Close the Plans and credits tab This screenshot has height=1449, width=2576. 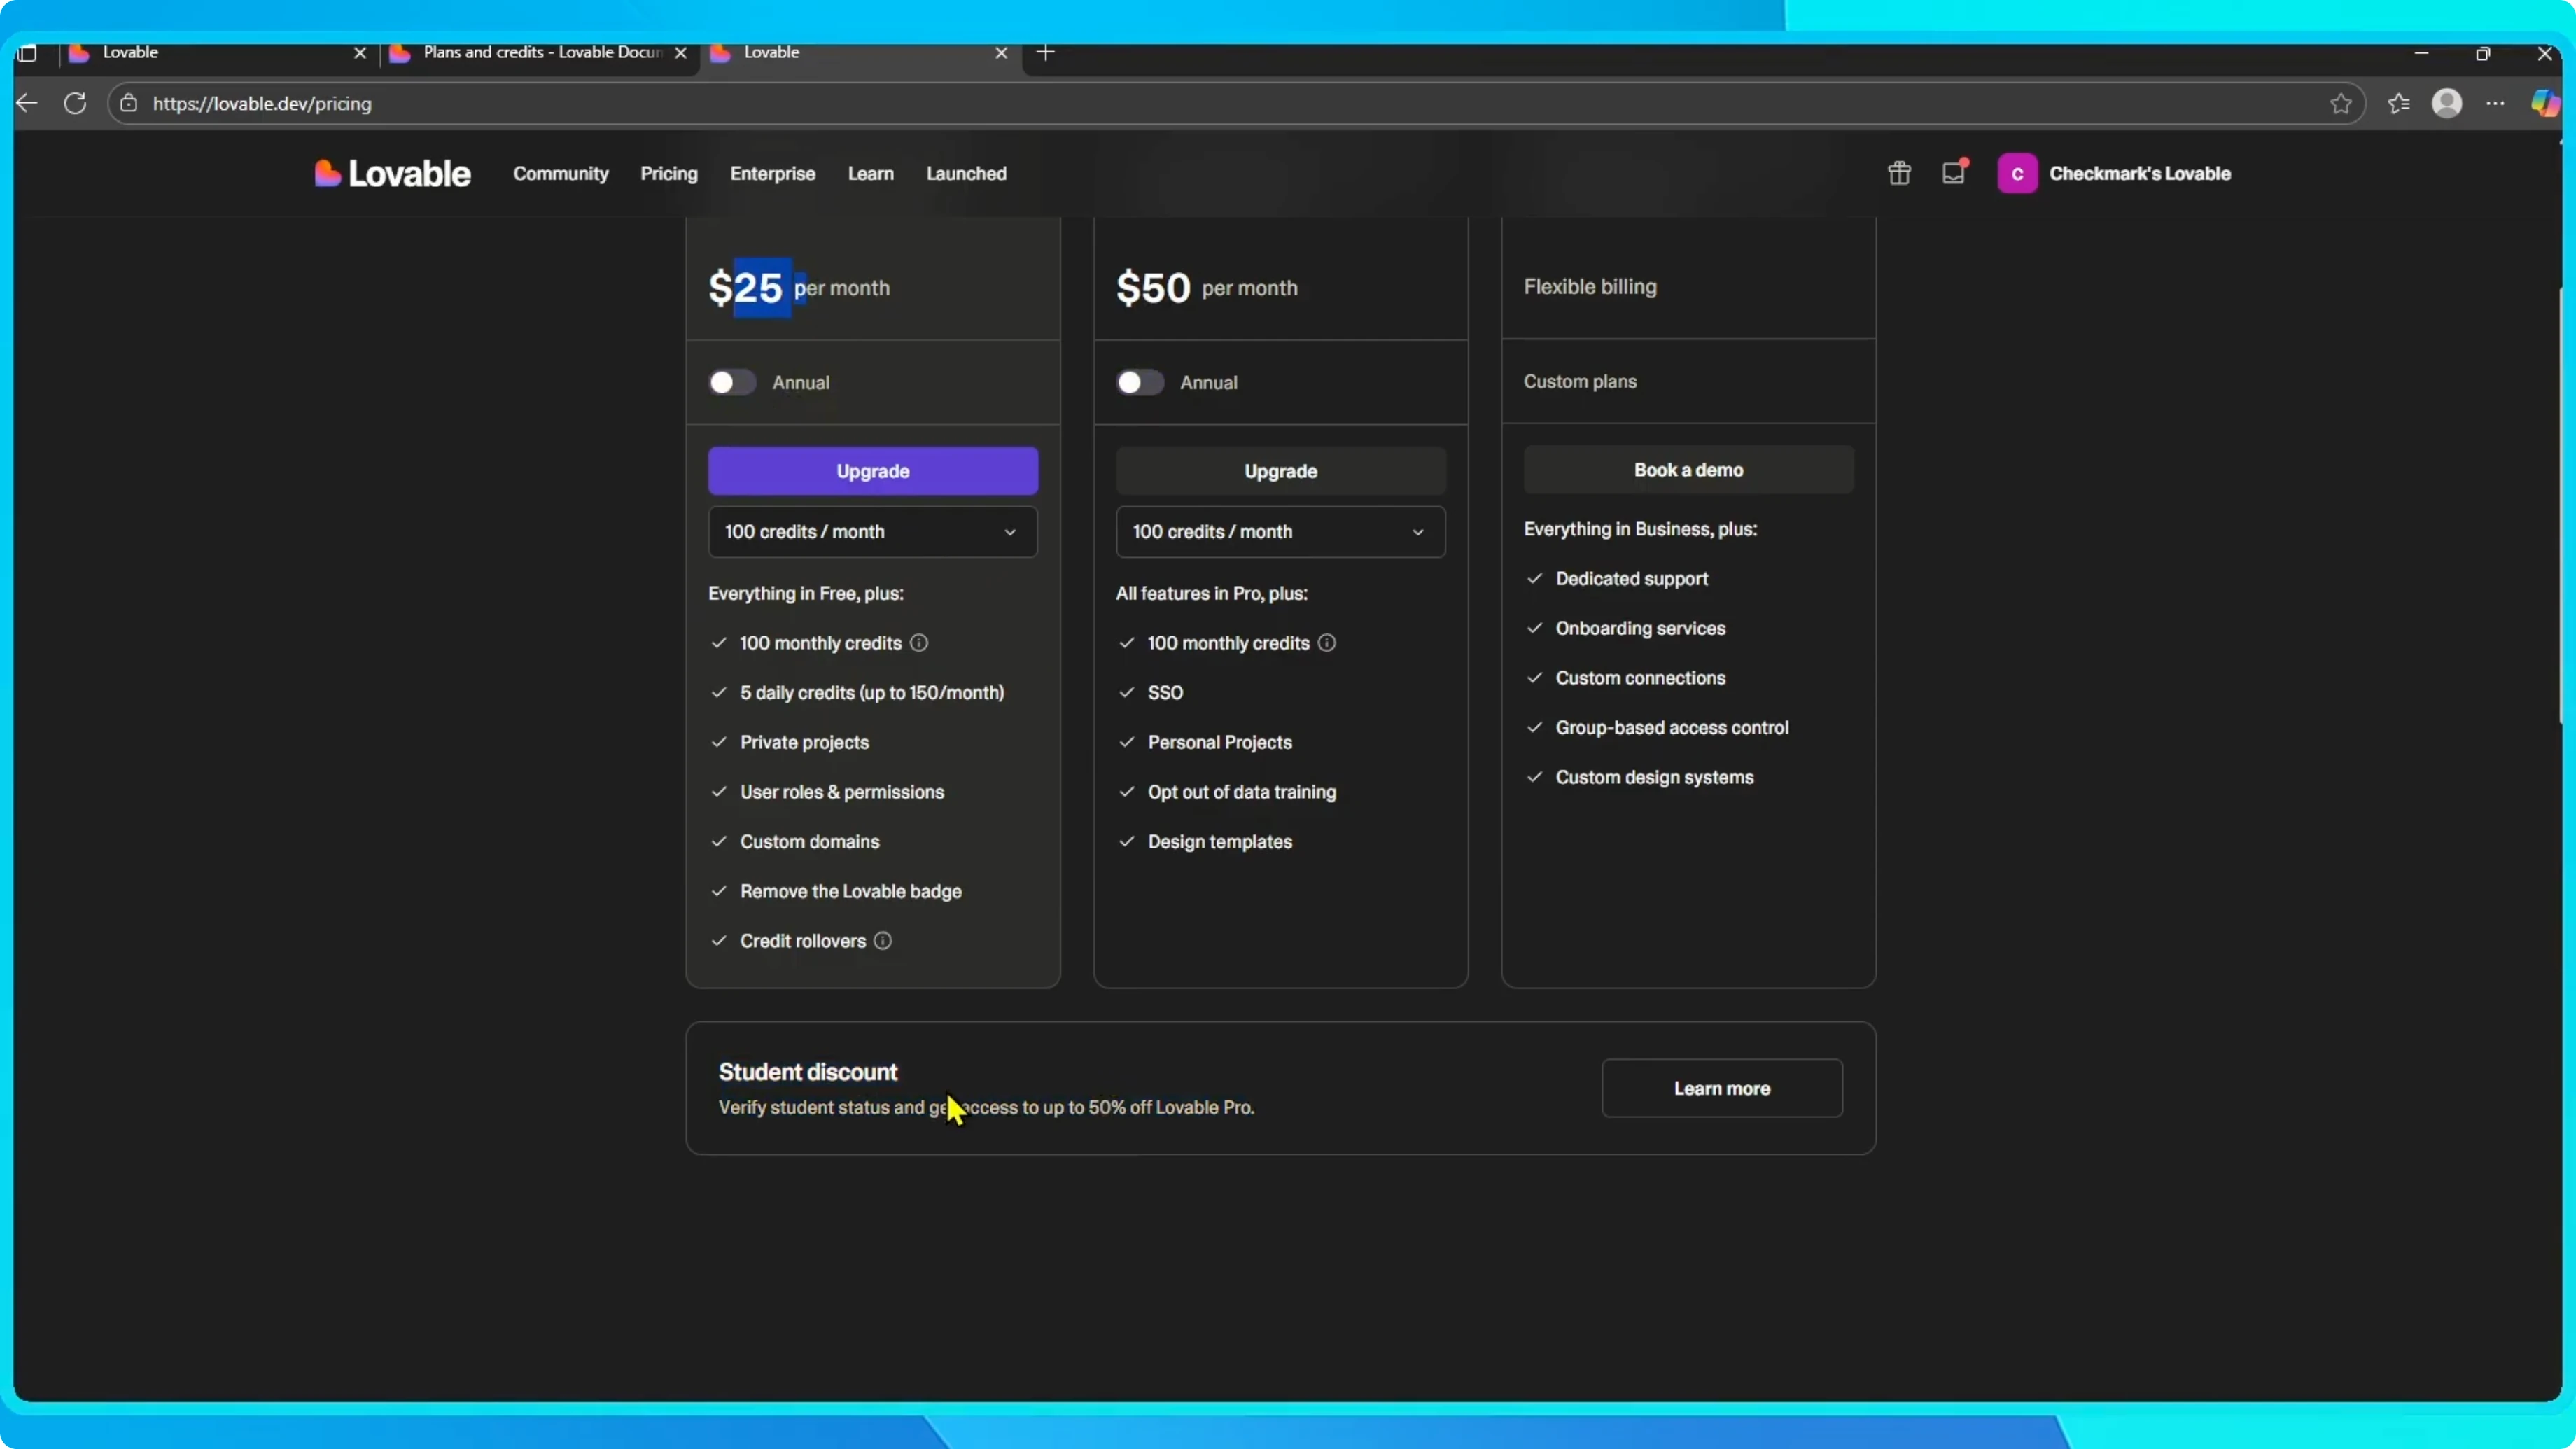point(681,53)
